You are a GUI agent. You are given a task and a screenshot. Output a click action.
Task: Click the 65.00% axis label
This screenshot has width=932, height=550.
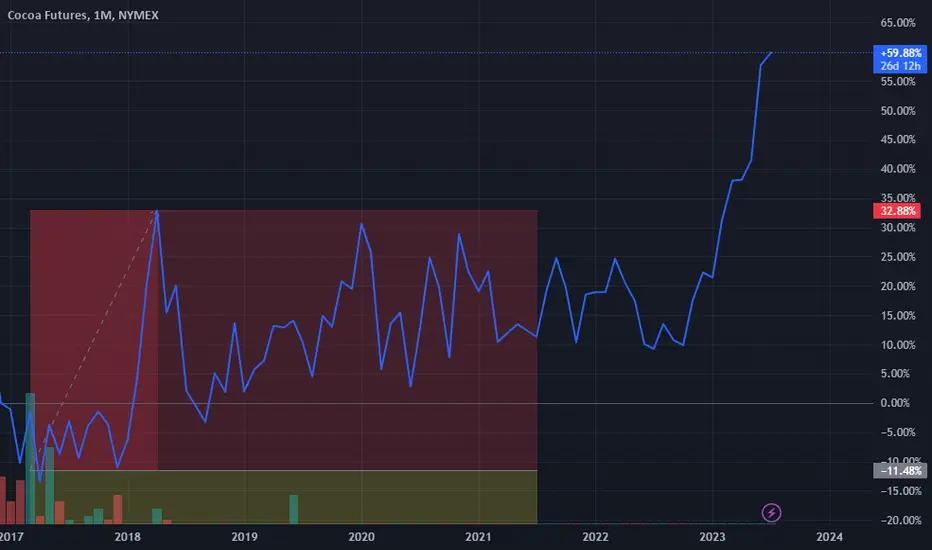(x=898, y=23)
